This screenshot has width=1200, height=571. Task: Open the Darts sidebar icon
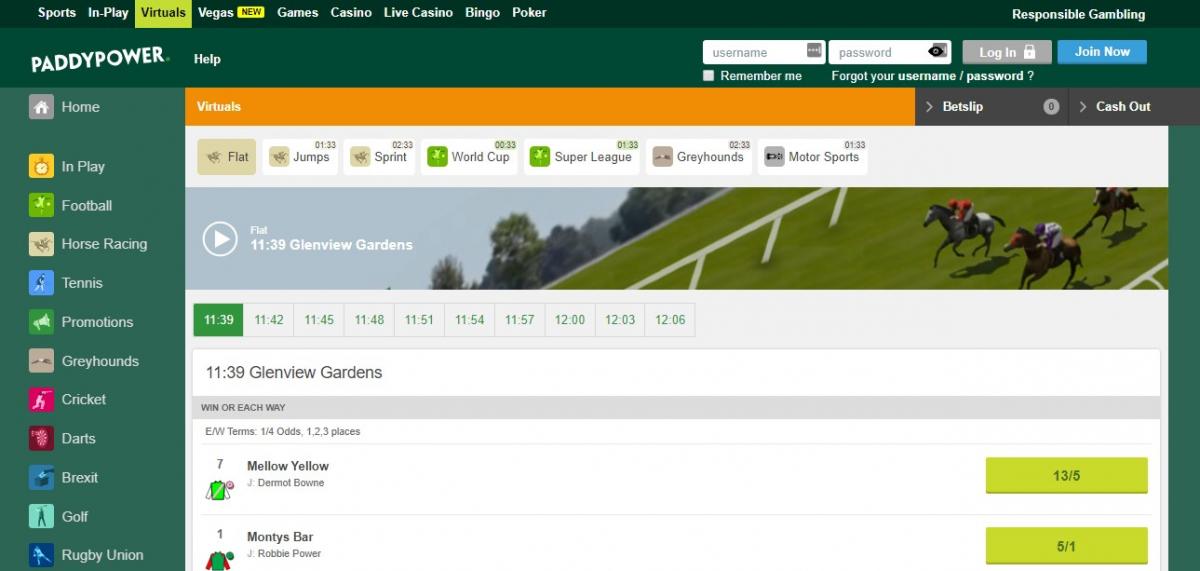[41, 438]
